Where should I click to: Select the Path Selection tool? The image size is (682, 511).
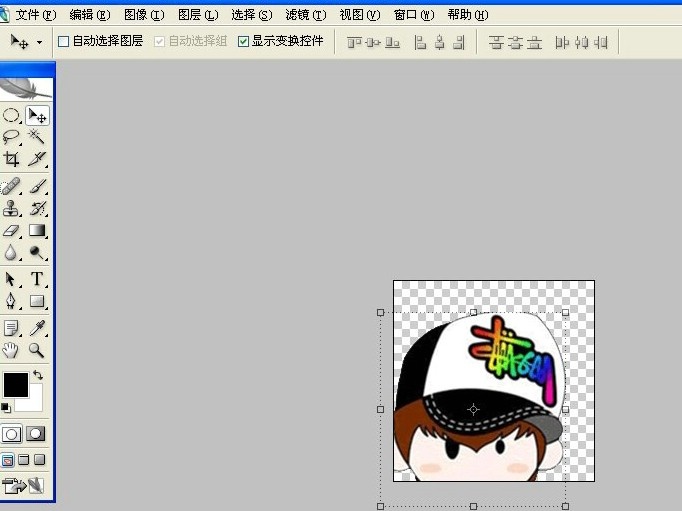(11, 279)
